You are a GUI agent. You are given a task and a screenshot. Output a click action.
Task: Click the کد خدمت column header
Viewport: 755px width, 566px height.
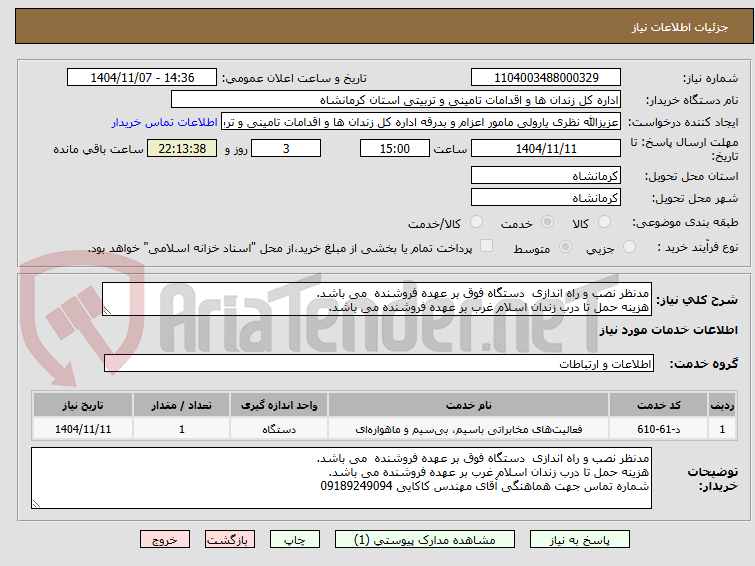(x=658, y=405)
